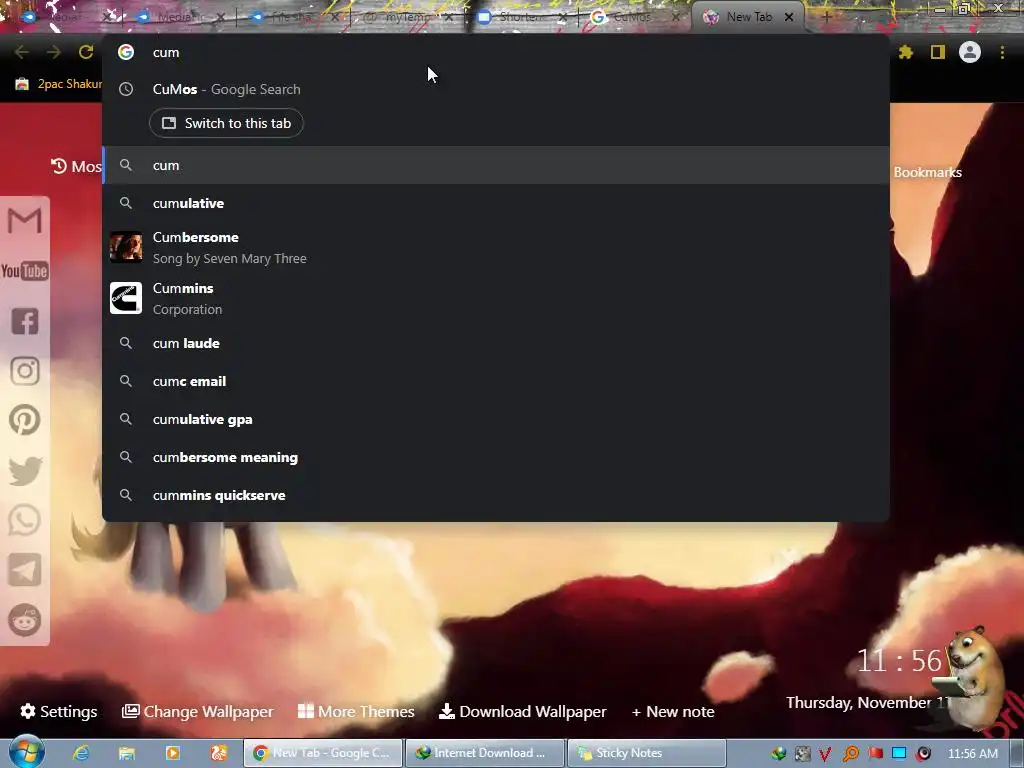The image size is (1024, 768).
Task: Switch to the File sharing tab
Action: 294,17
